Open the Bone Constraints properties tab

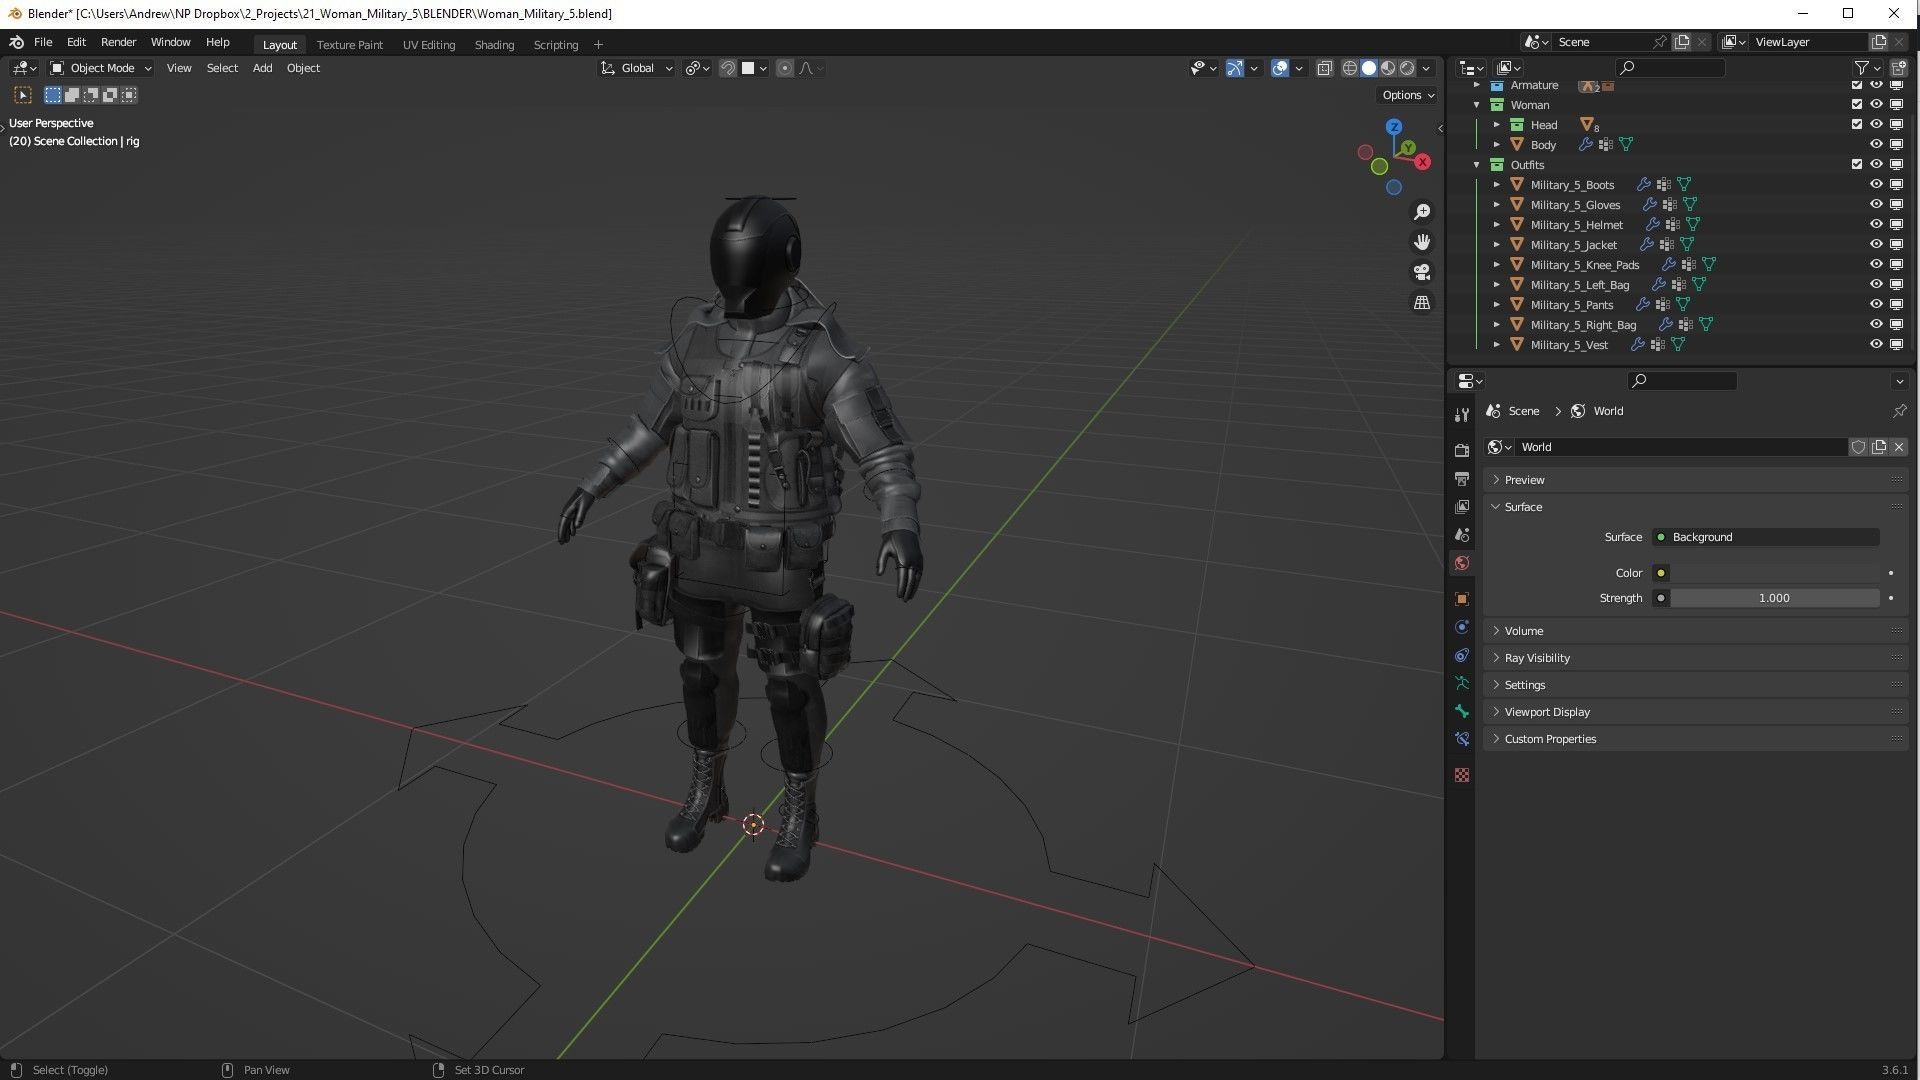tap(1462, 739)
